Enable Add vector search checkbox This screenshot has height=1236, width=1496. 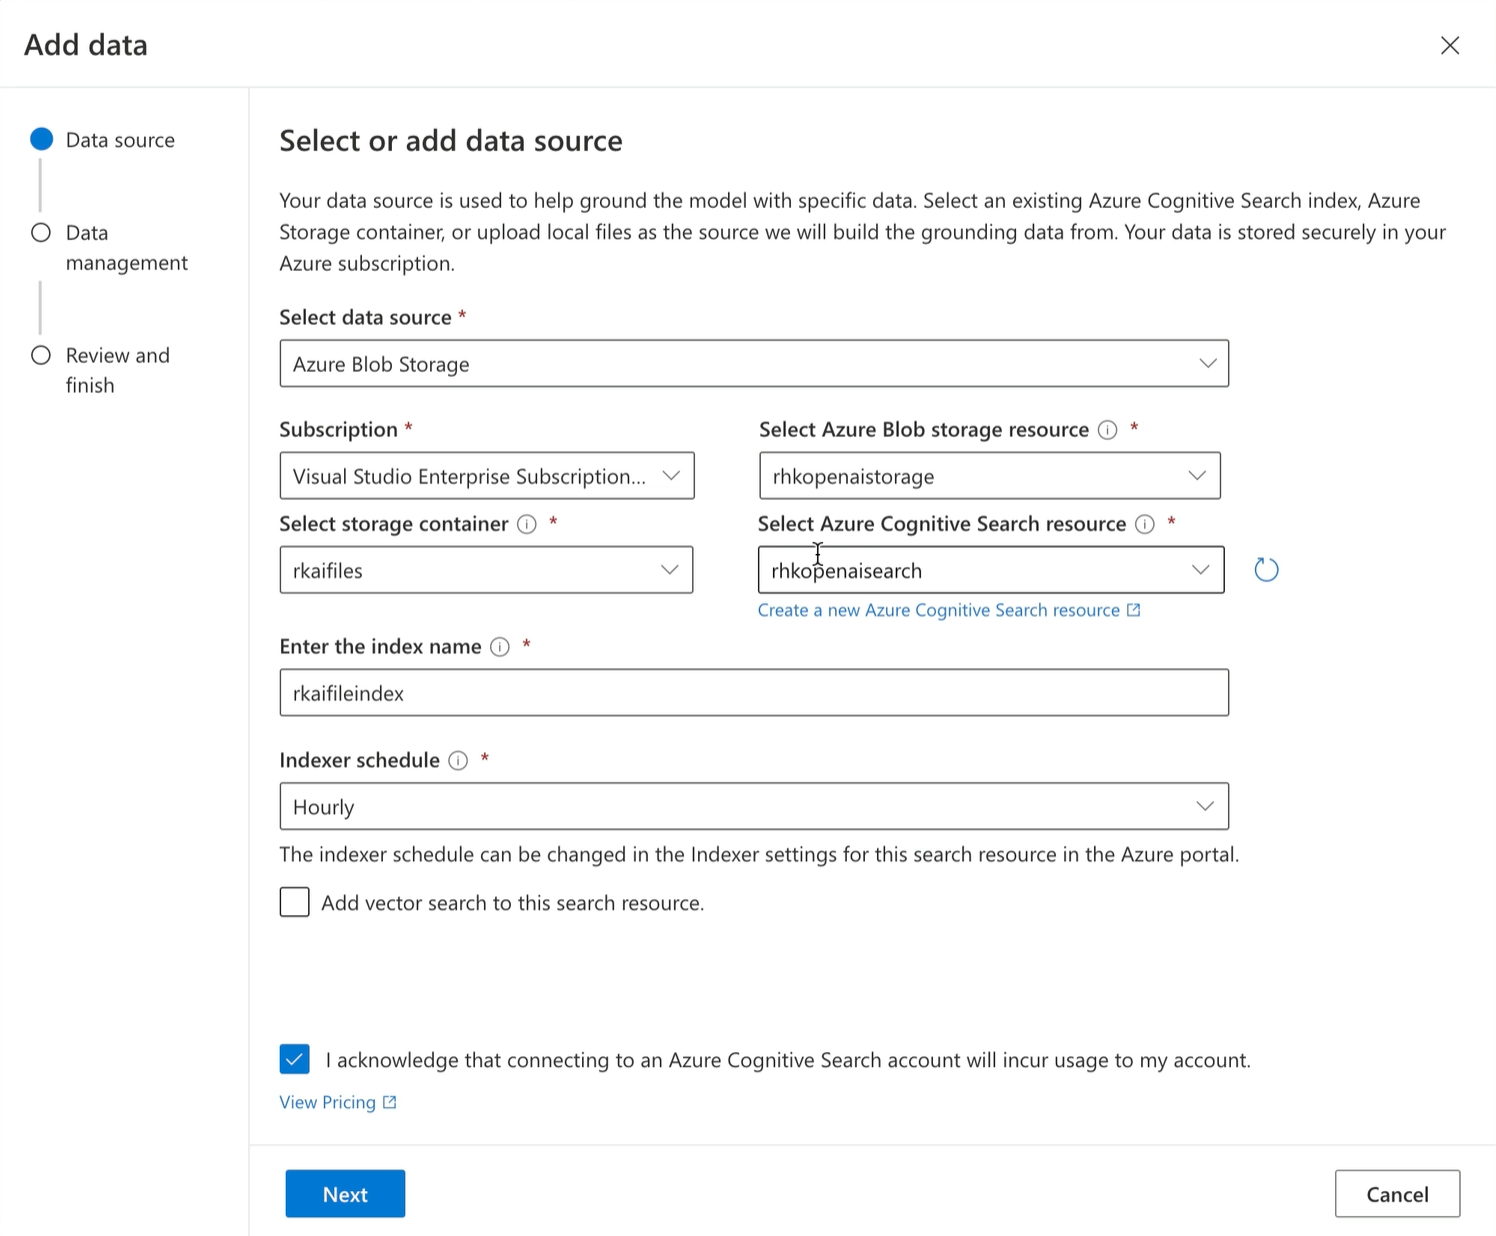pyautogui.click(x=295, y=902)
